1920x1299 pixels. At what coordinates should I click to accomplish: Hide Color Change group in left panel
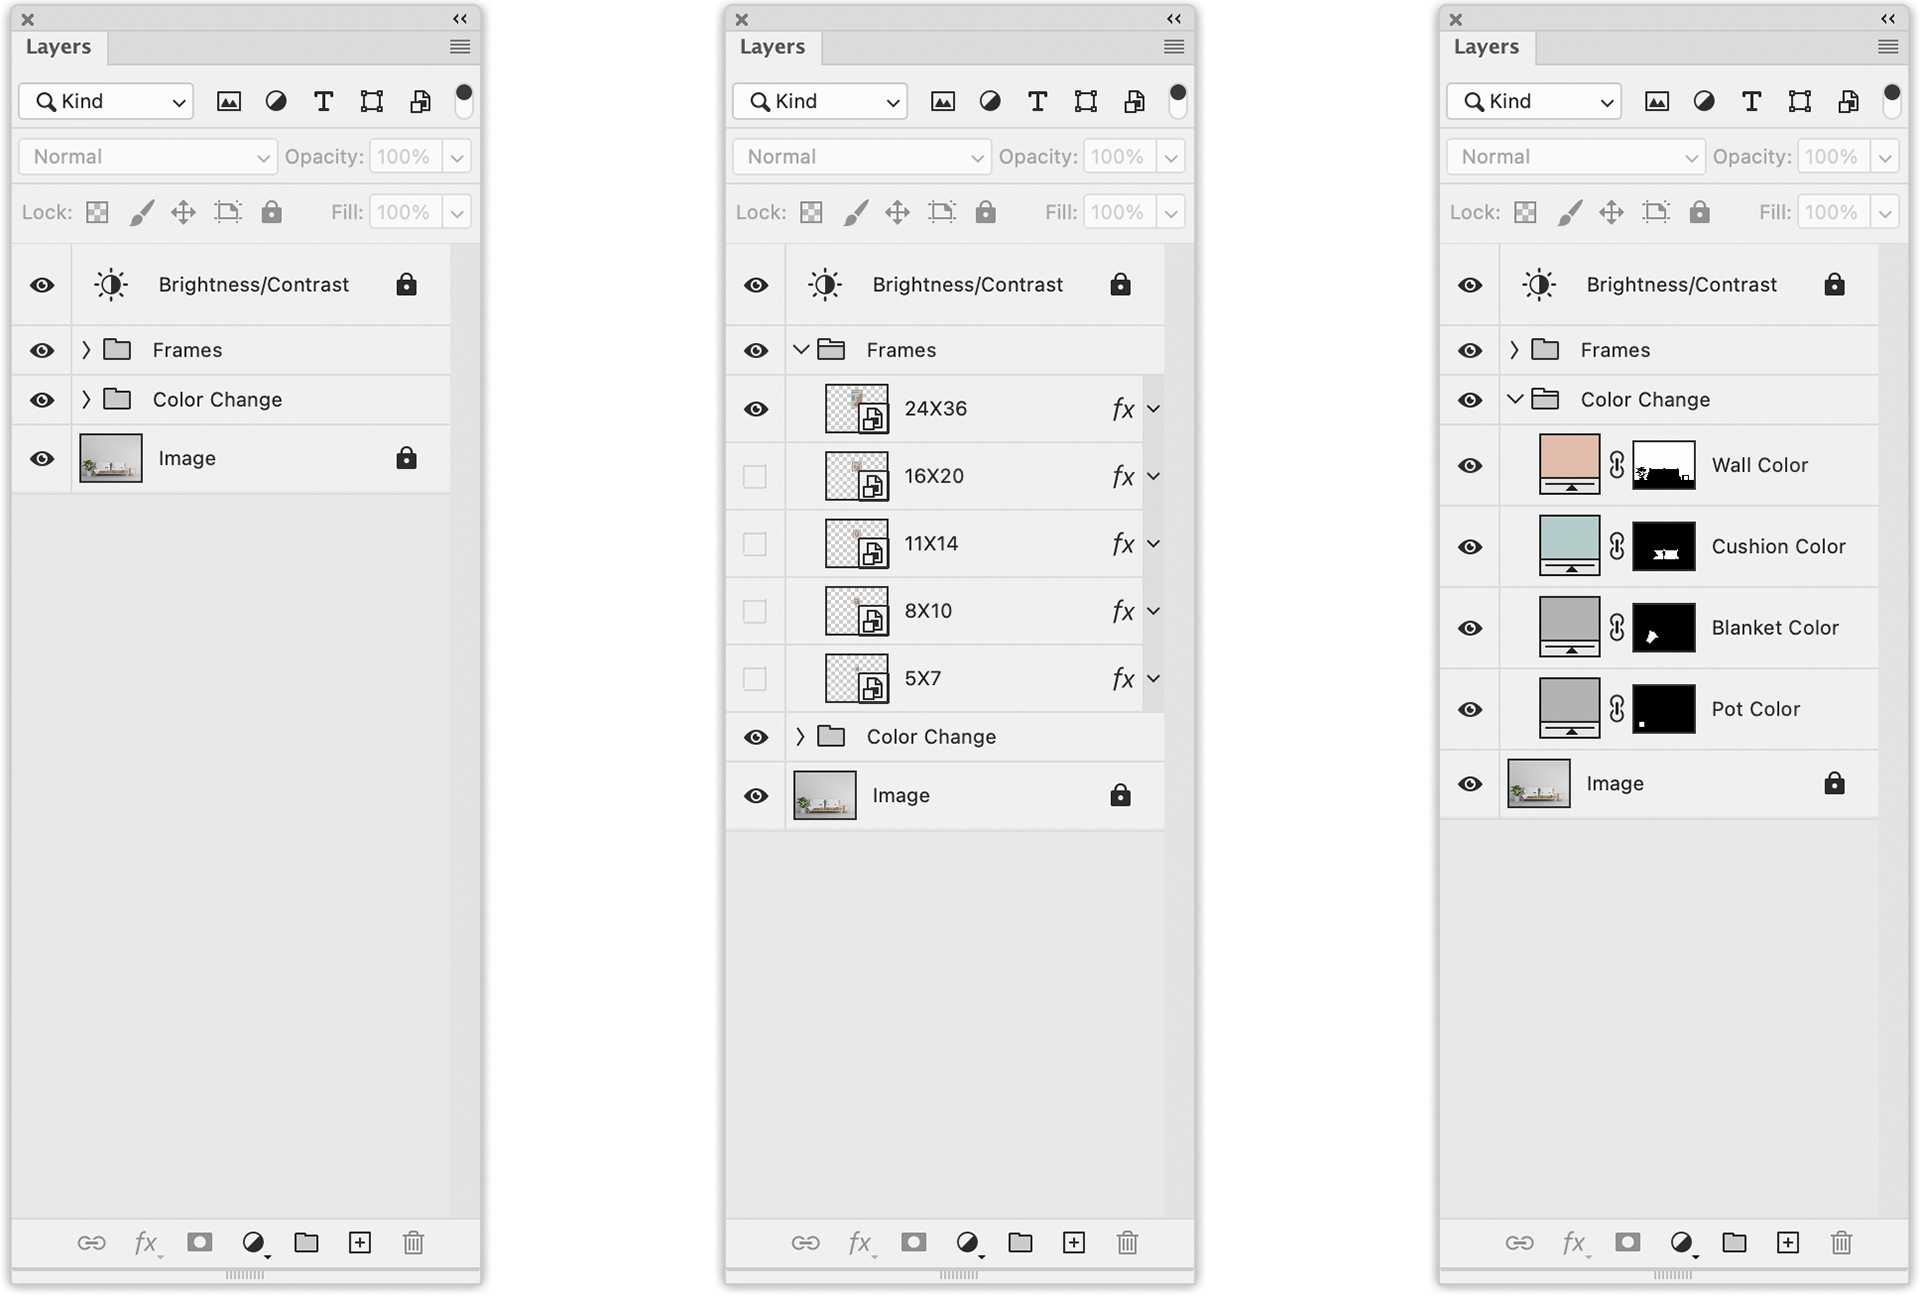coord(42,400)
